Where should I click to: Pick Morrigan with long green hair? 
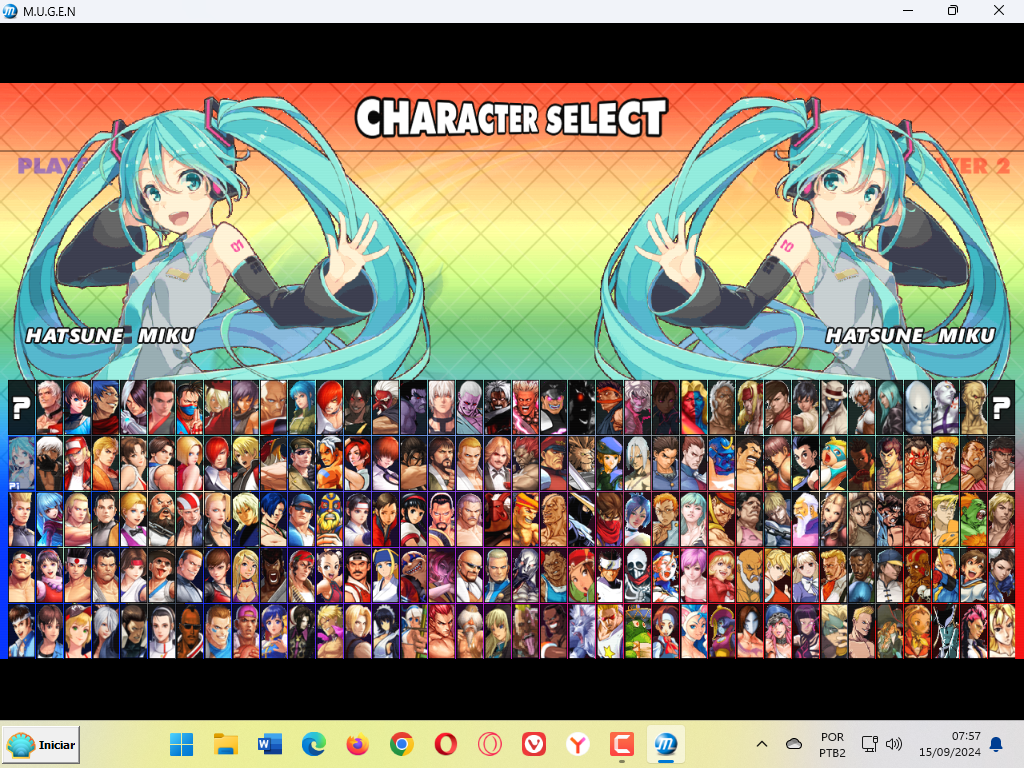coord(694,520)
